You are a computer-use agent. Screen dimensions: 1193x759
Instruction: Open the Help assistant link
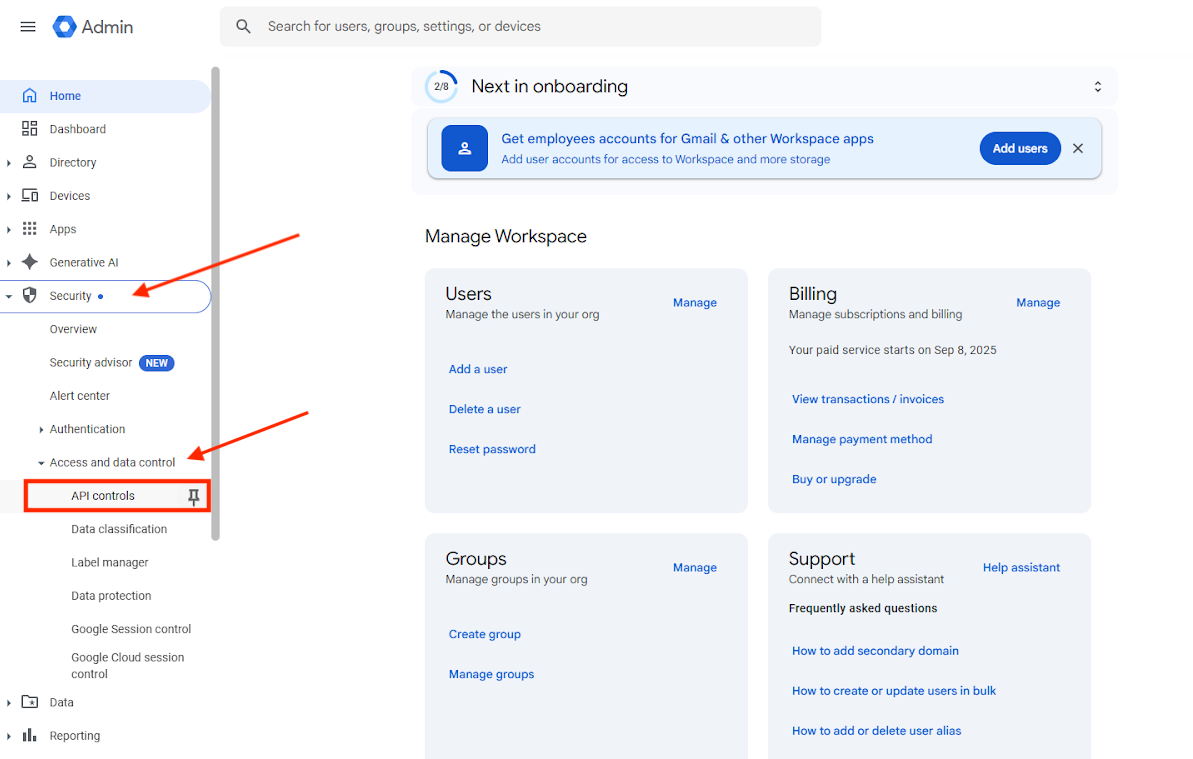tap(1021, 567)
